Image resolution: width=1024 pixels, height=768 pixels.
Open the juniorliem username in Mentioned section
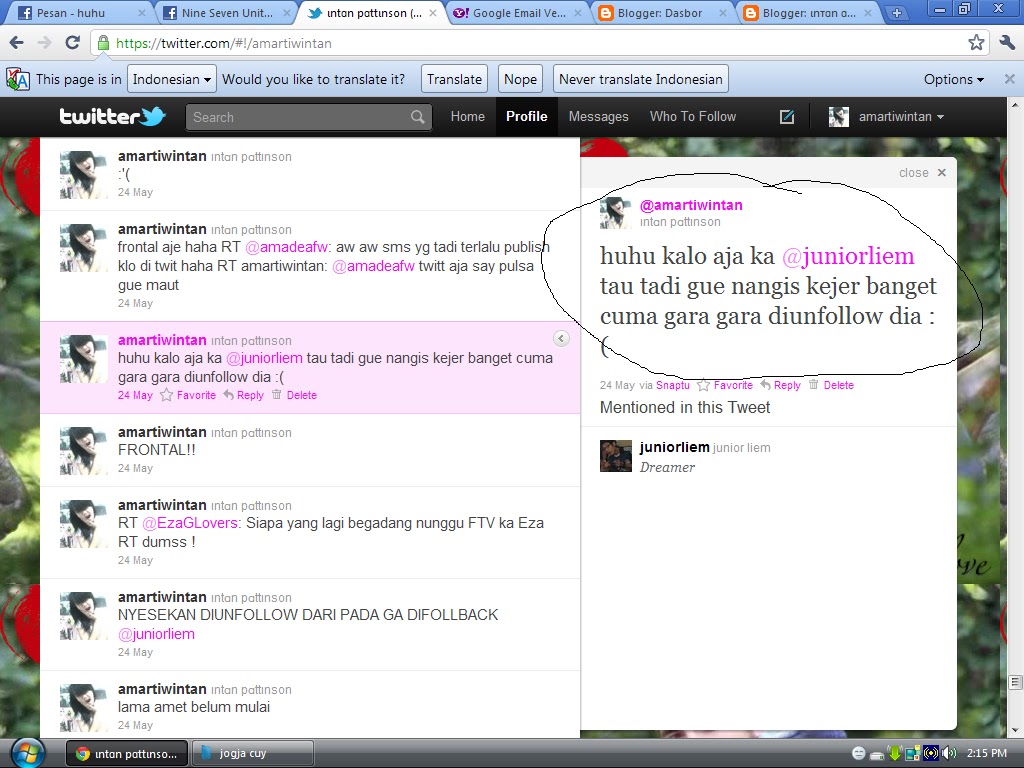click(x=675, y=447)
